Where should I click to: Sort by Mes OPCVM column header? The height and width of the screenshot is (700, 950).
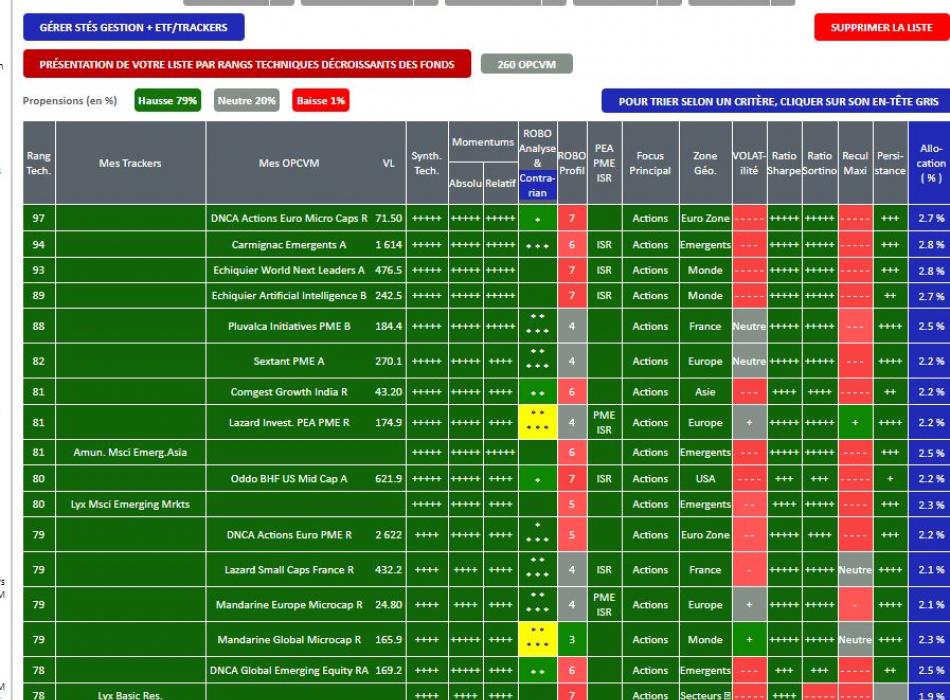[x=288, y=163]
